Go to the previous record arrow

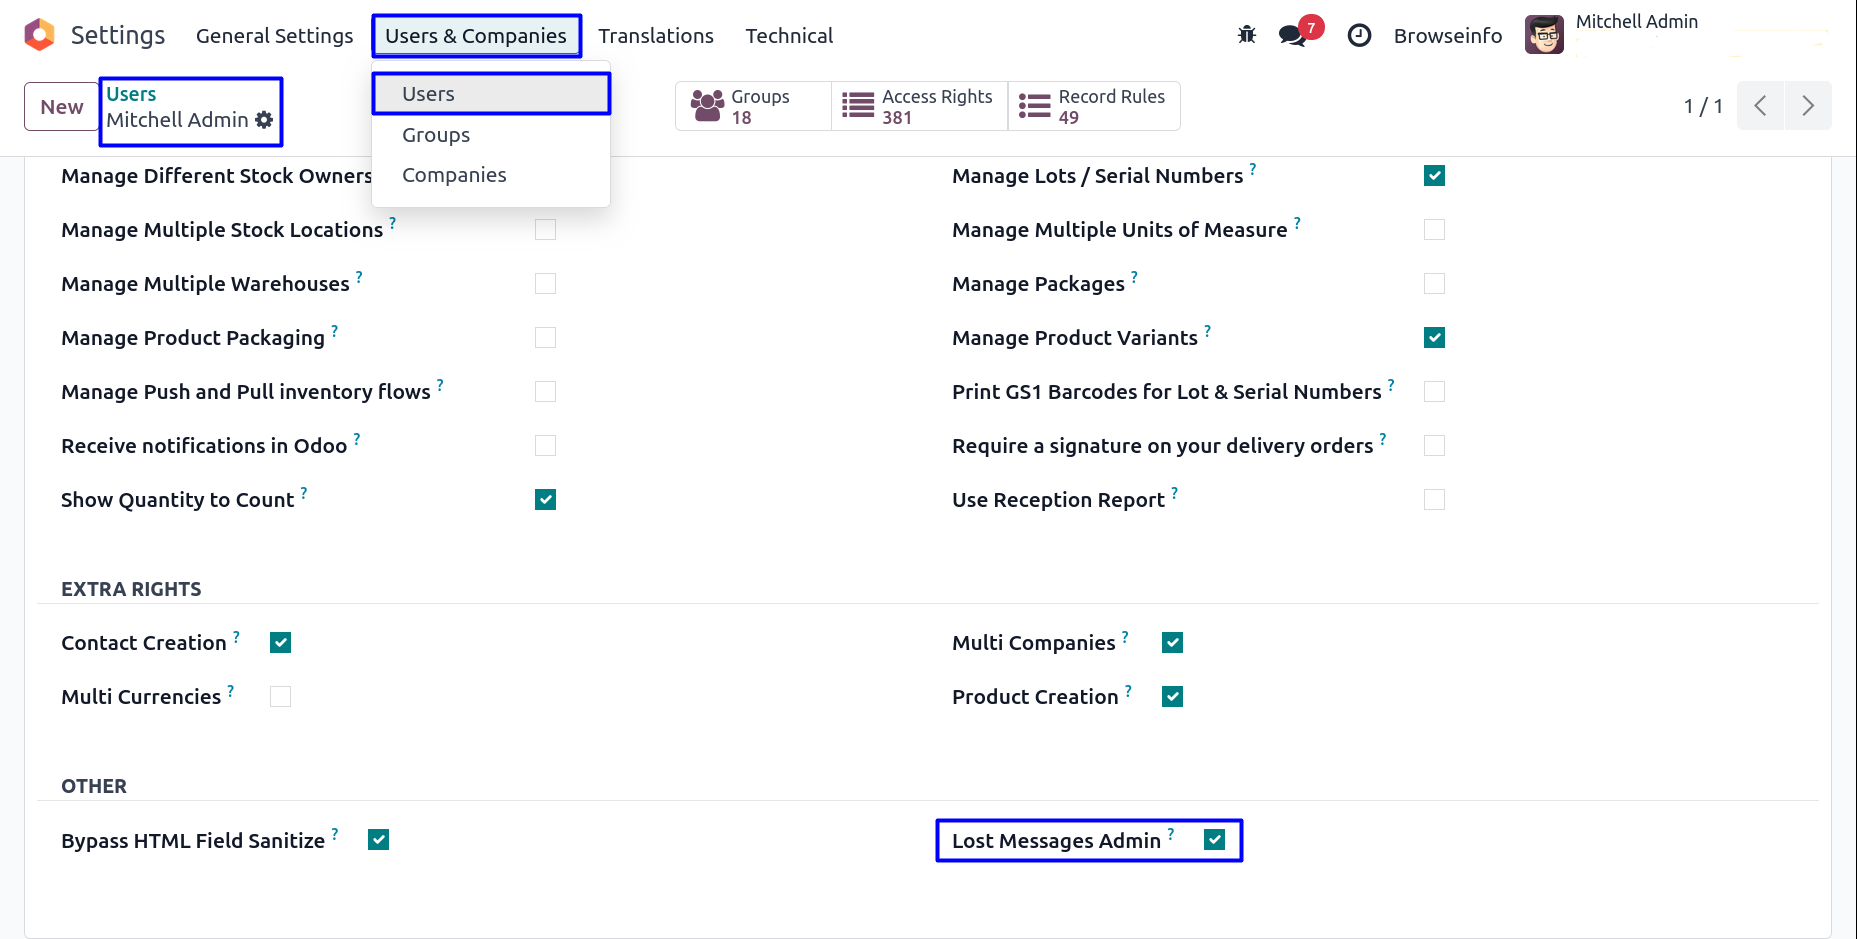tap(1760, 106)
